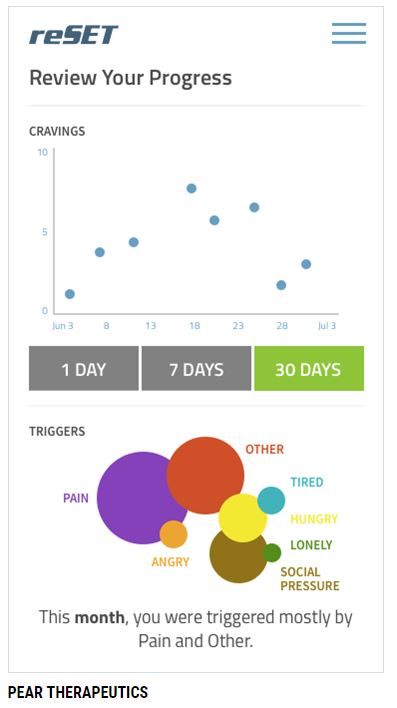This screenshot has width=397, height=708.
Task: Click the purple Pain trigger bubble
Action: point(135,497)
